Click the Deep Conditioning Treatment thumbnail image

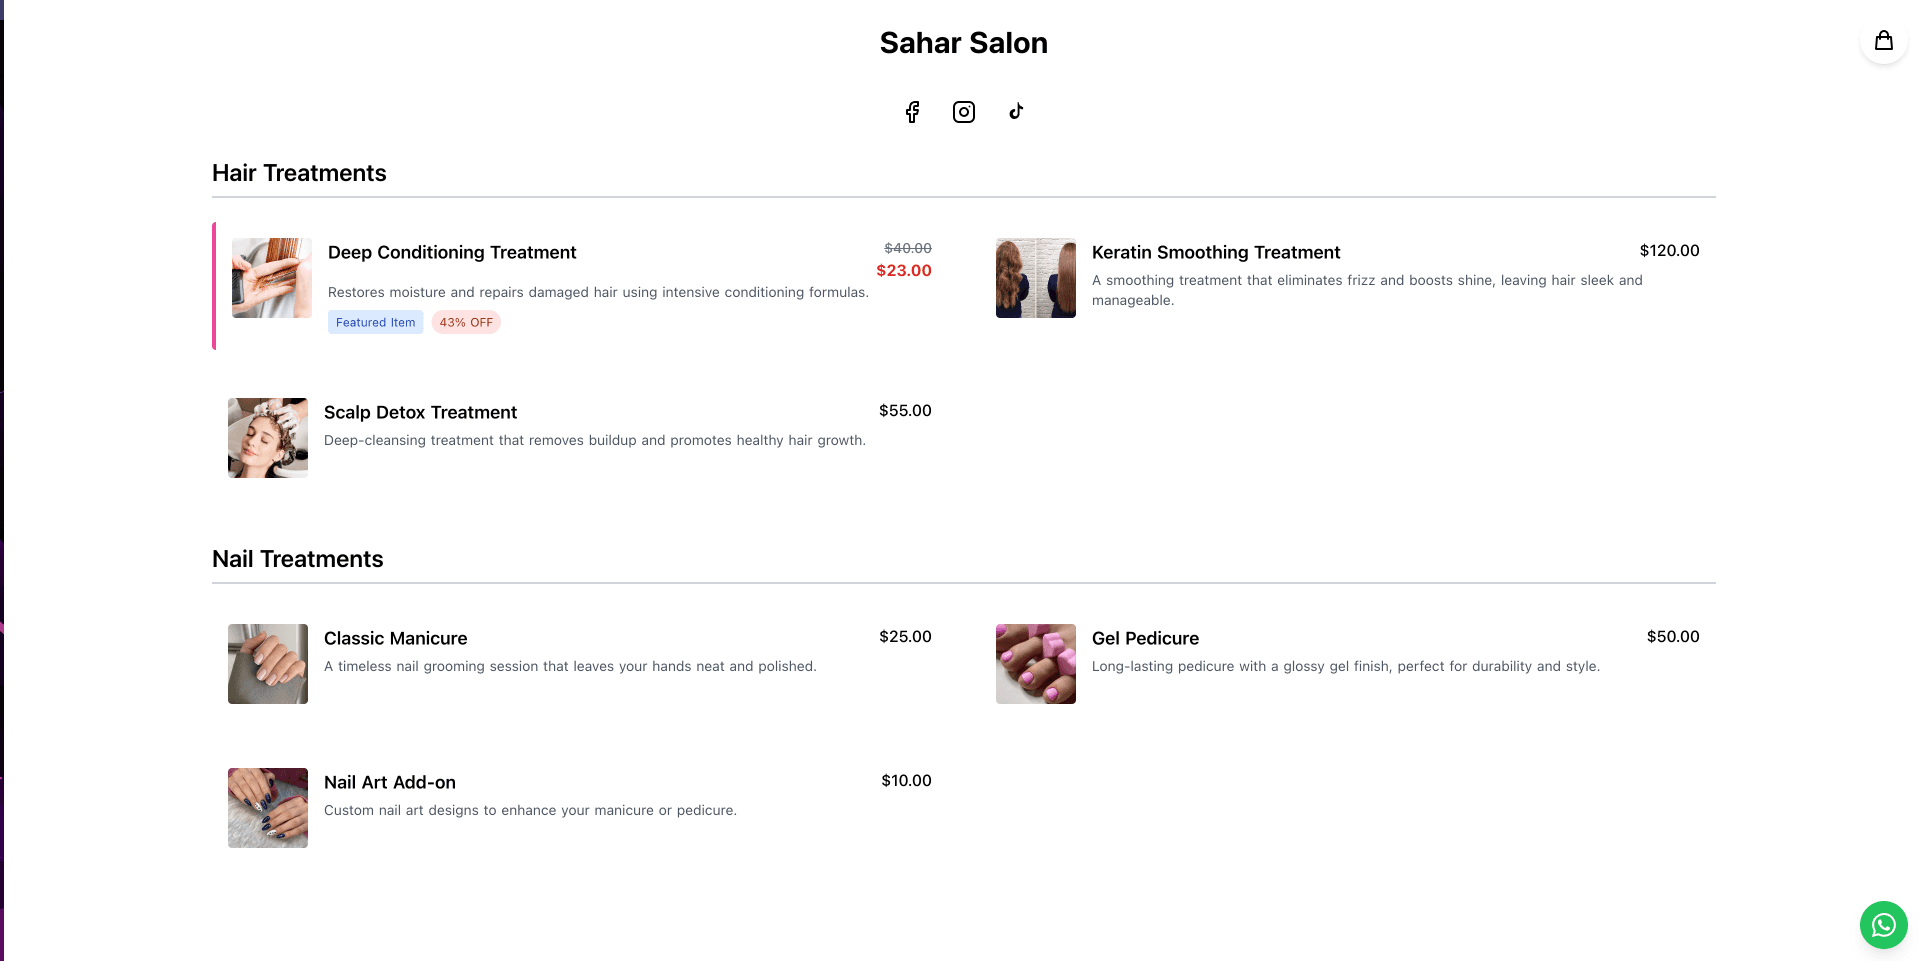[271, 278]
